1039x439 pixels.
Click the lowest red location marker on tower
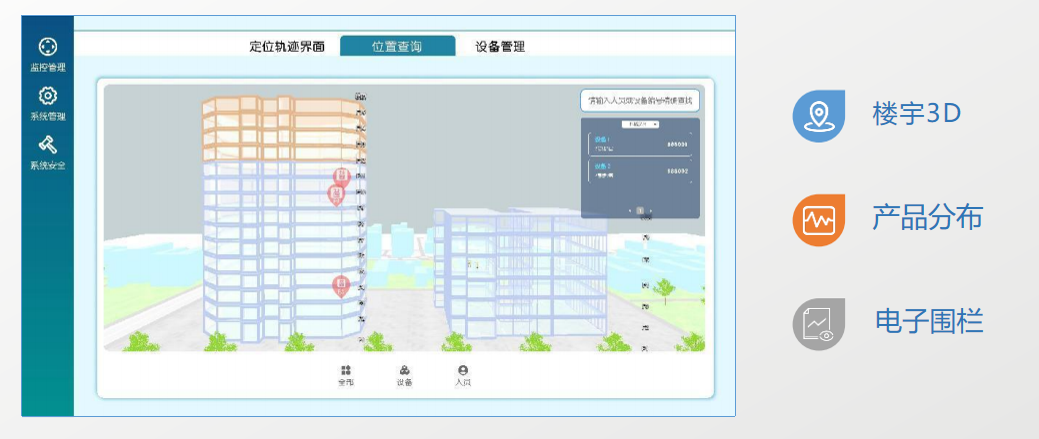(x=341, y=287)
